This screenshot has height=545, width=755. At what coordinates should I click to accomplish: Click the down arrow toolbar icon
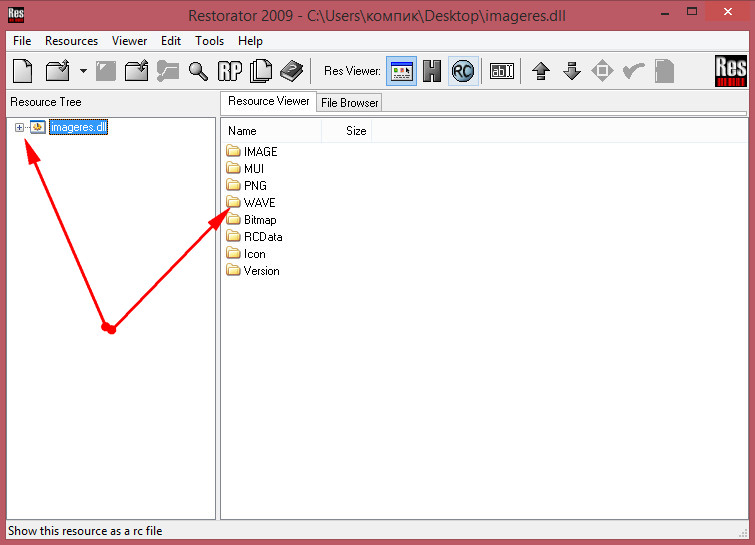point(572,71)
